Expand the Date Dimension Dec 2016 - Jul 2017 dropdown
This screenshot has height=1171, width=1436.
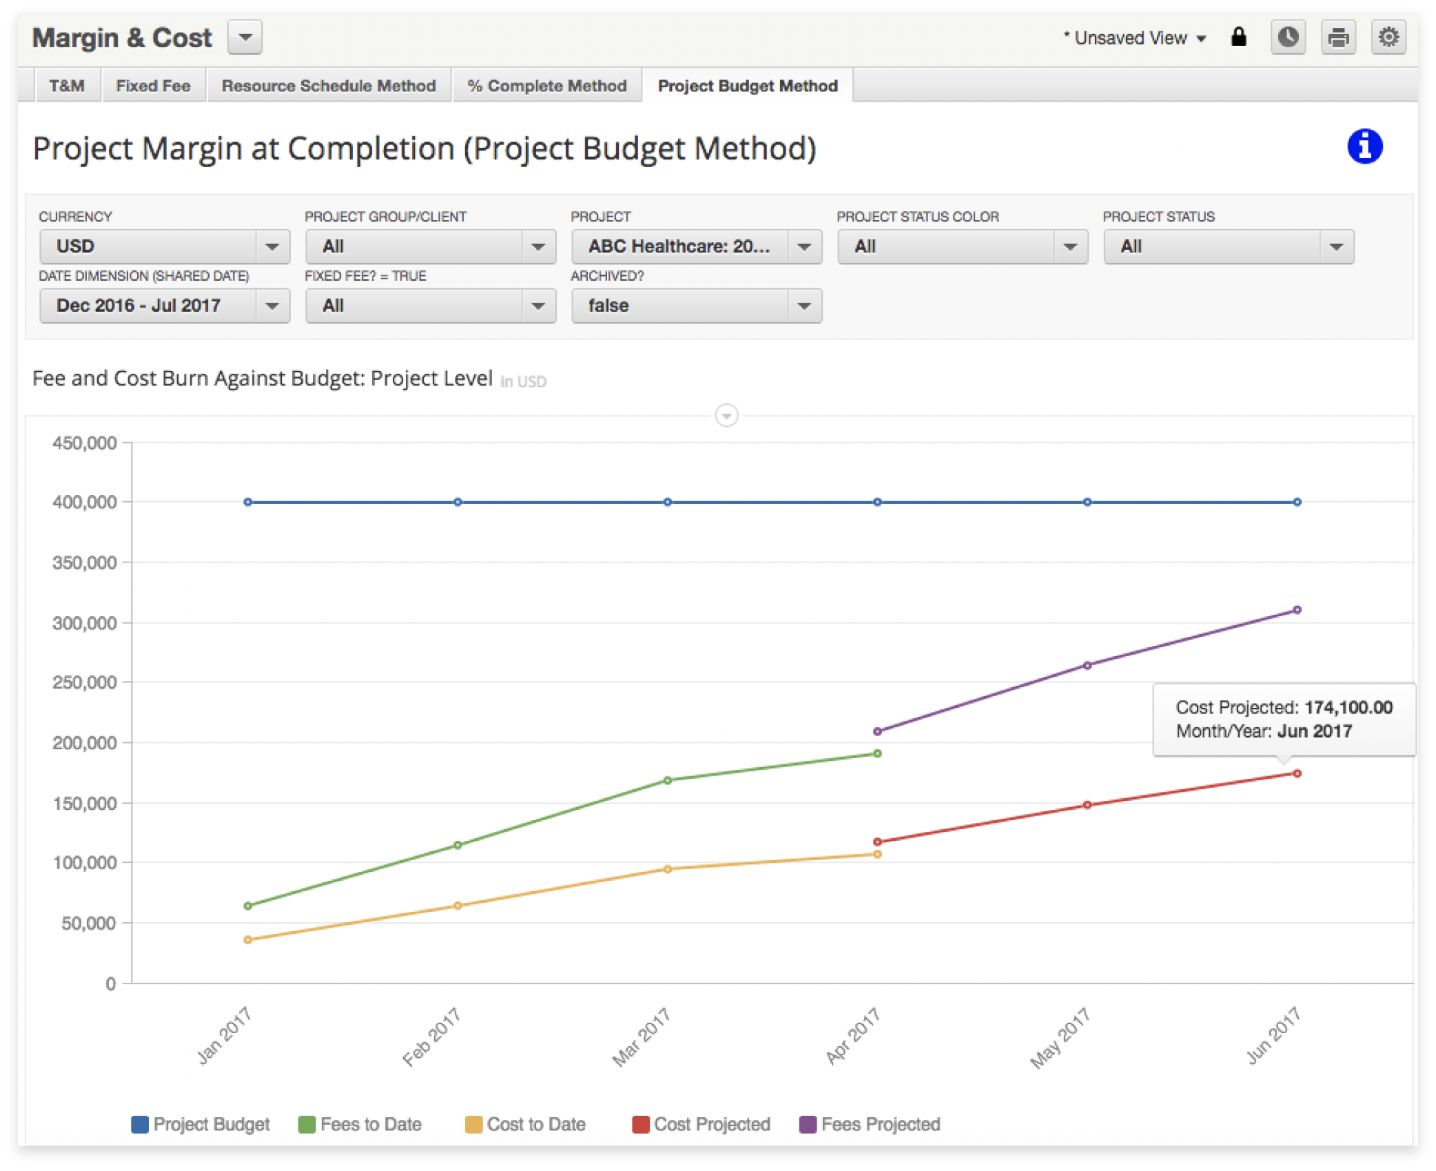165,305
